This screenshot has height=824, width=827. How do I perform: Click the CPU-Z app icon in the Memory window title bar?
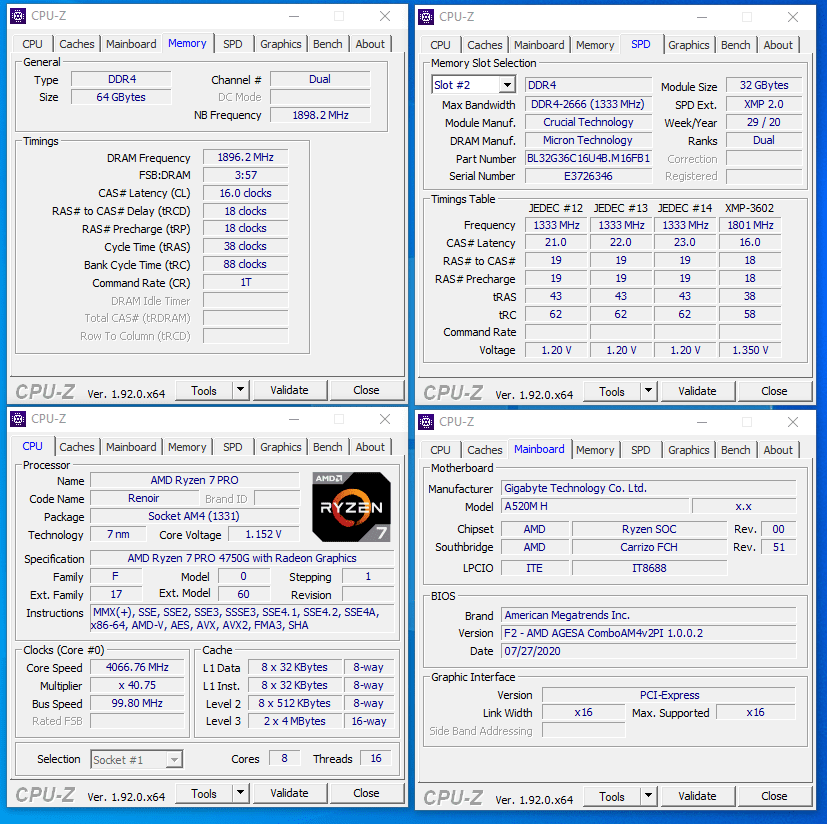pos(18,16)
